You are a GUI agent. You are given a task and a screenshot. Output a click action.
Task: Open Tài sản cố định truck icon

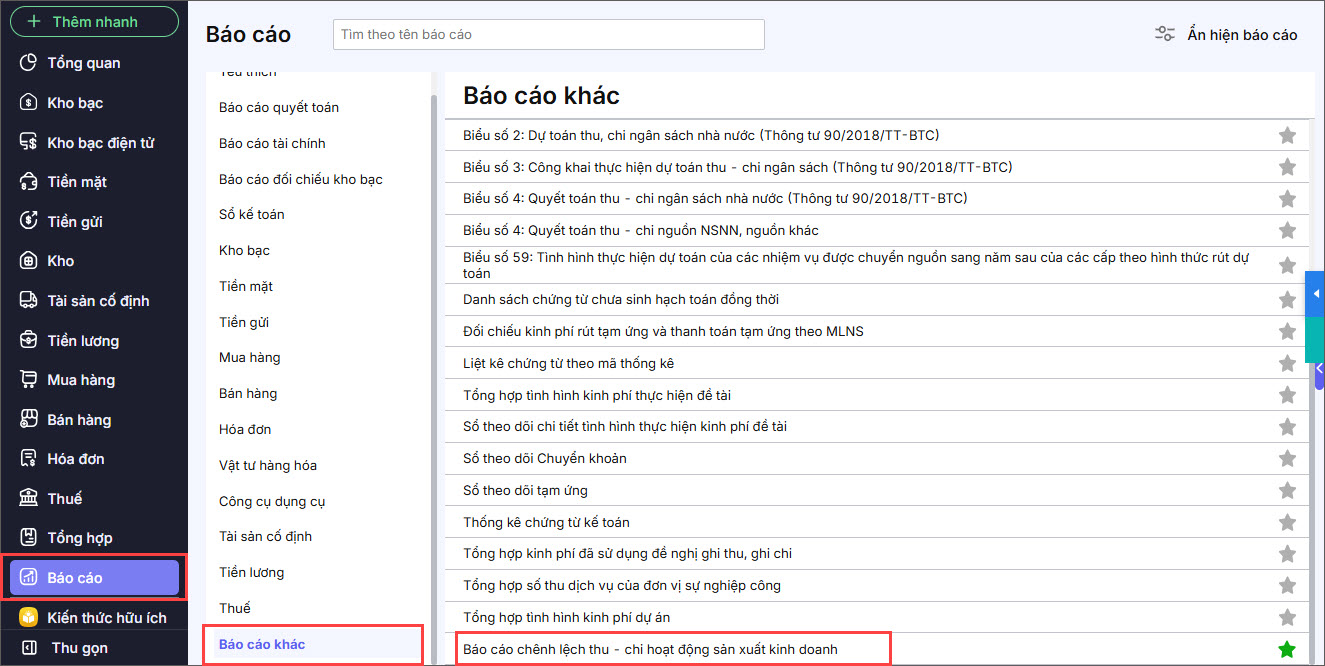click(x=29, y=301)
